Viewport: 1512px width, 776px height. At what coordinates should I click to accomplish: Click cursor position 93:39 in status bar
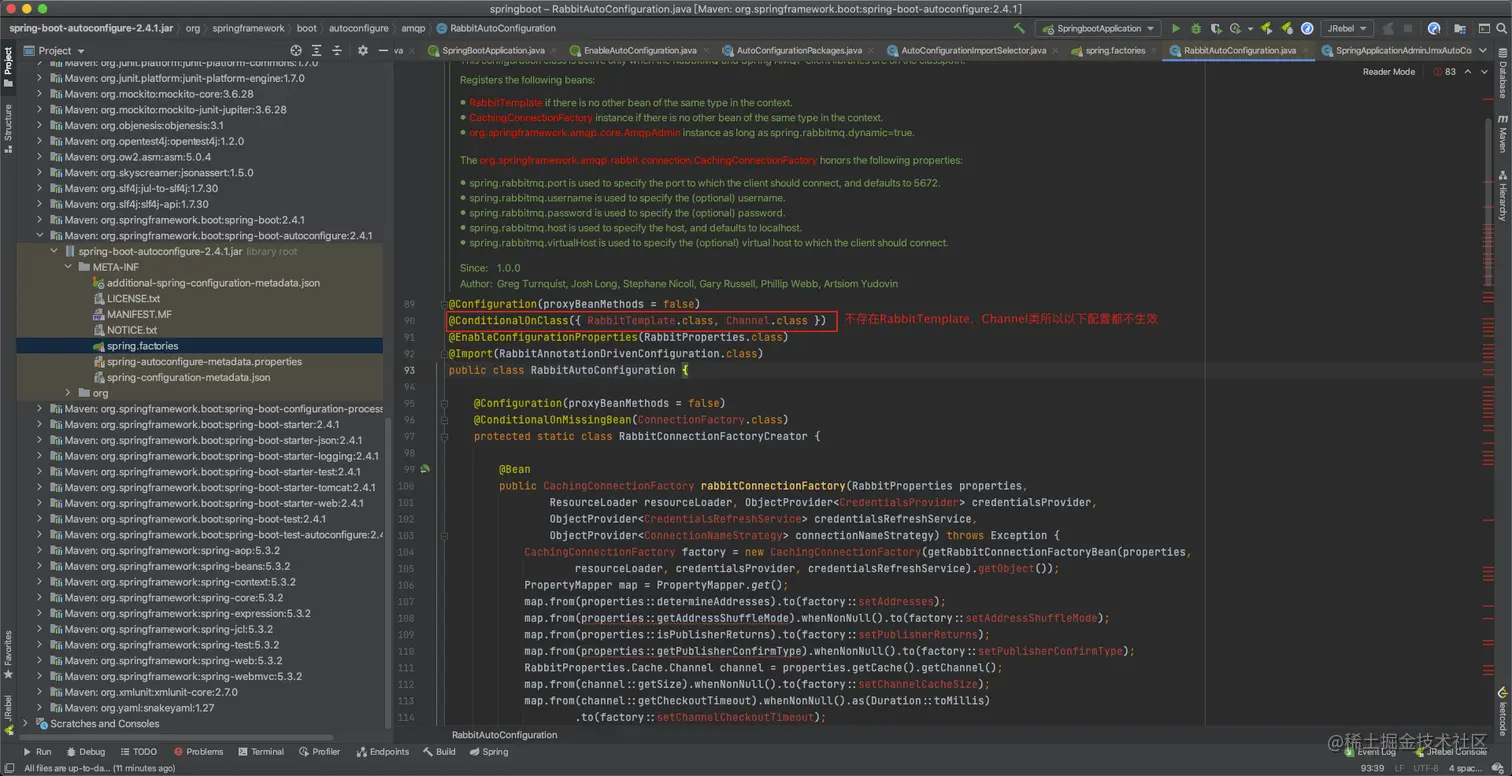click(1372, 768)
